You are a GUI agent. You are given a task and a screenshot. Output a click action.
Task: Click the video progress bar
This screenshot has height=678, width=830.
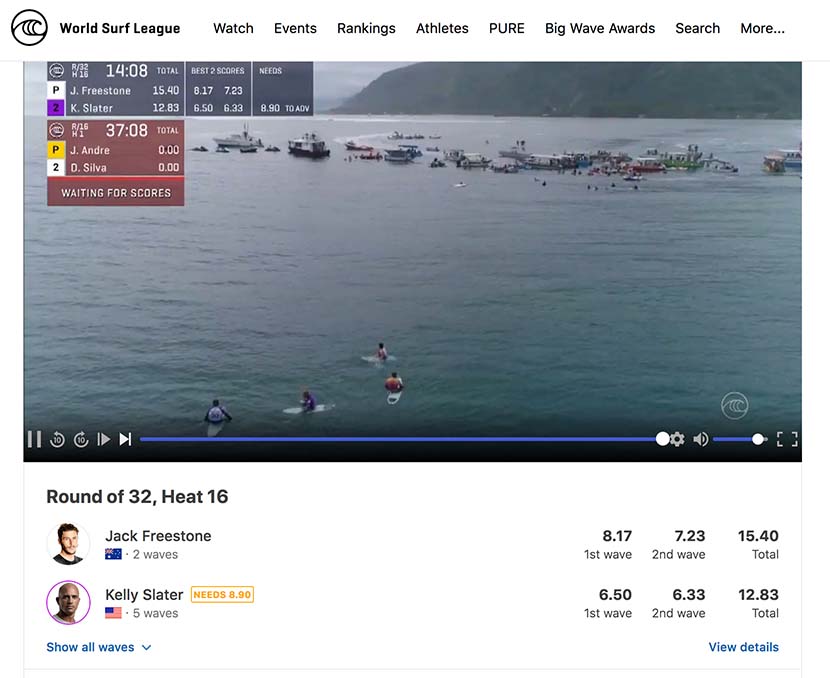pos(400,439)
